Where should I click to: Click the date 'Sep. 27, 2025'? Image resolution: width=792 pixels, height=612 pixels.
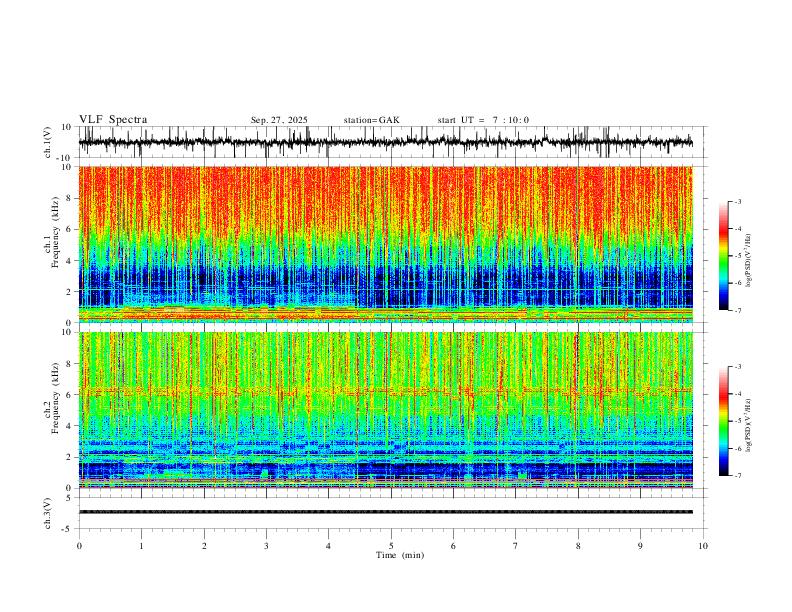[279, 120]
